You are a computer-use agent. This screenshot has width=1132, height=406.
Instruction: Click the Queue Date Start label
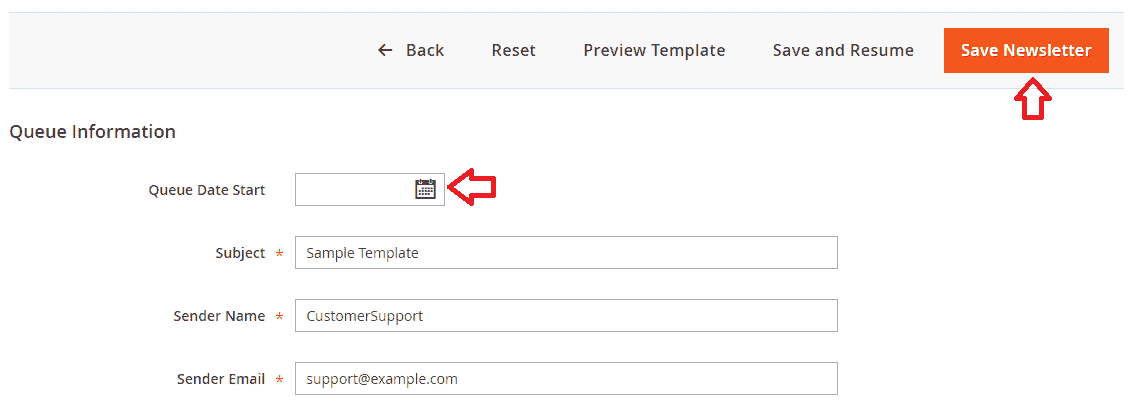(x=206, y=190)
